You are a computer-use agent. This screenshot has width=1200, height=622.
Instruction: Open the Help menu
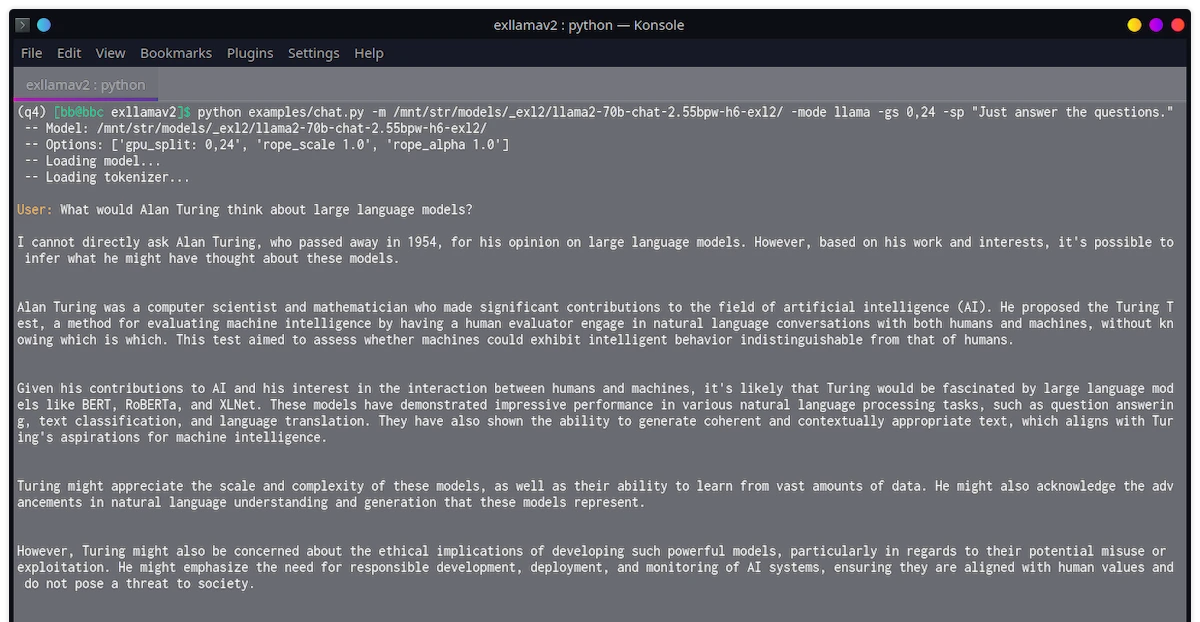pos(369,53)
